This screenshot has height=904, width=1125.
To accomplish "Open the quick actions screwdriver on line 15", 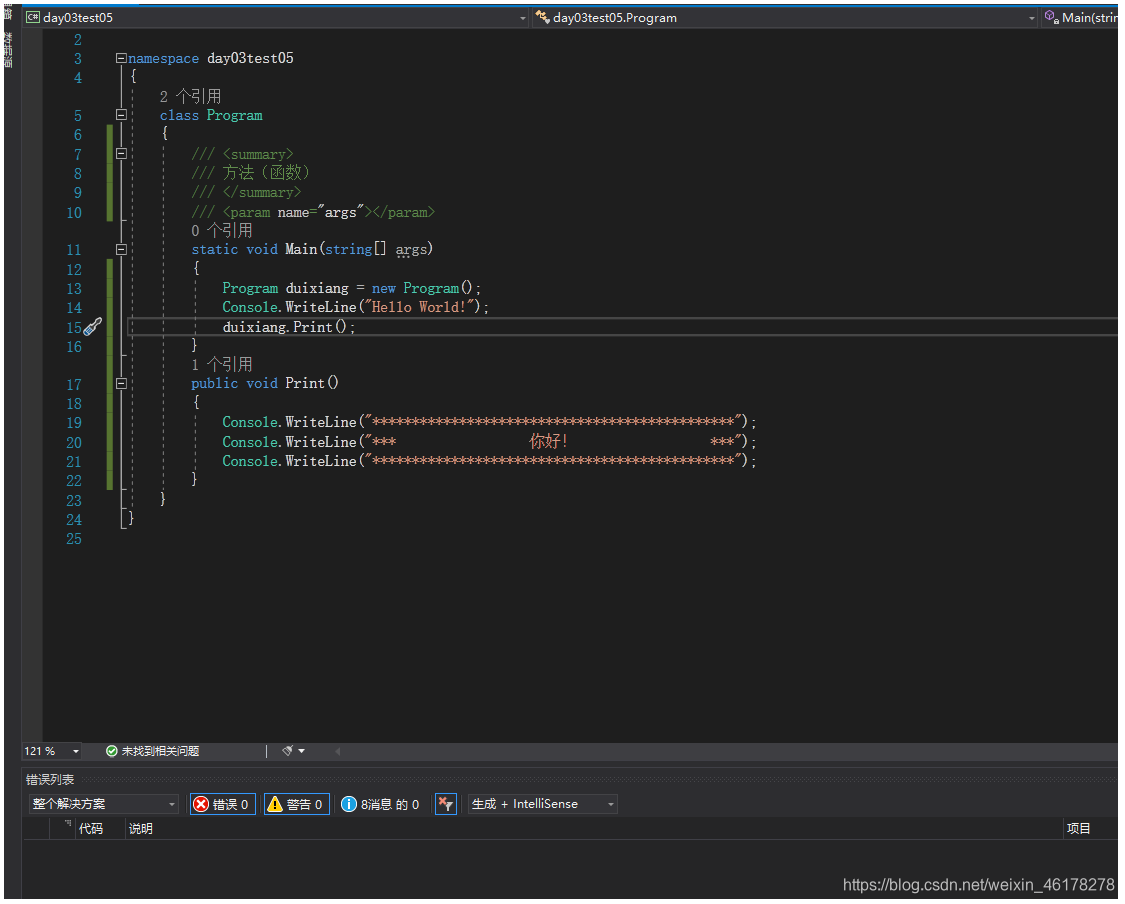I will pos(93,328).
